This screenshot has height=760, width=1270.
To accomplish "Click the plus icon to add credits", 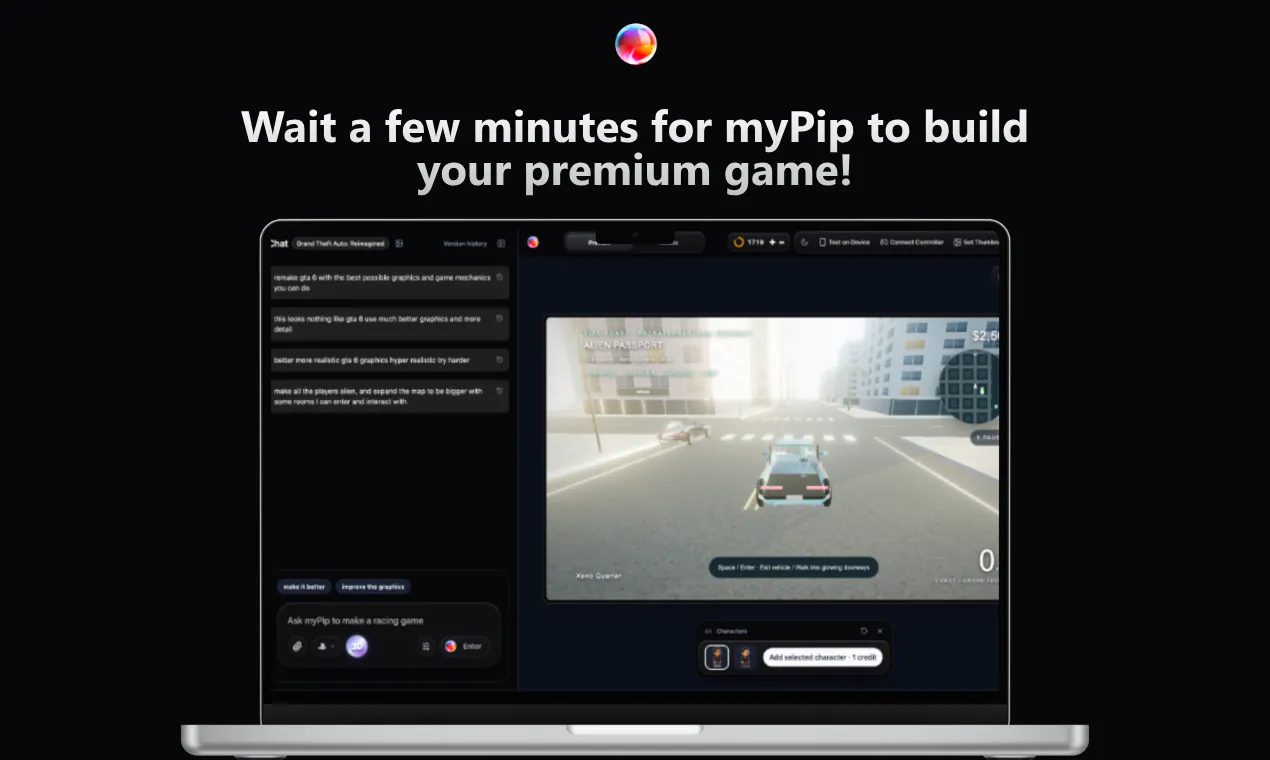I will 771,242.
